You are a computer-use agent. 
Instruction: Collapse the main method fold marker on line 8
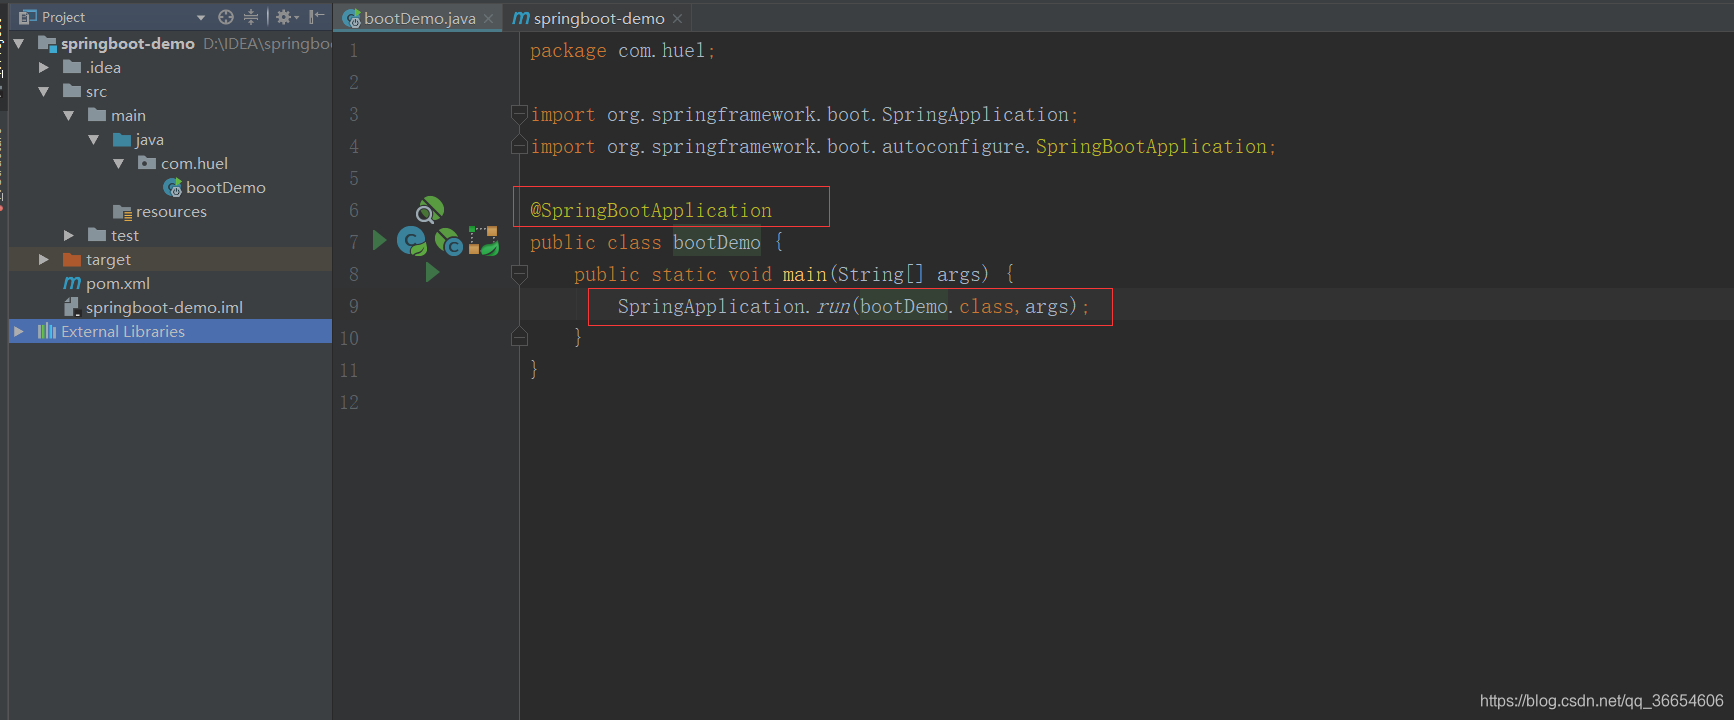pyautogui.click(x=519, y=273)
